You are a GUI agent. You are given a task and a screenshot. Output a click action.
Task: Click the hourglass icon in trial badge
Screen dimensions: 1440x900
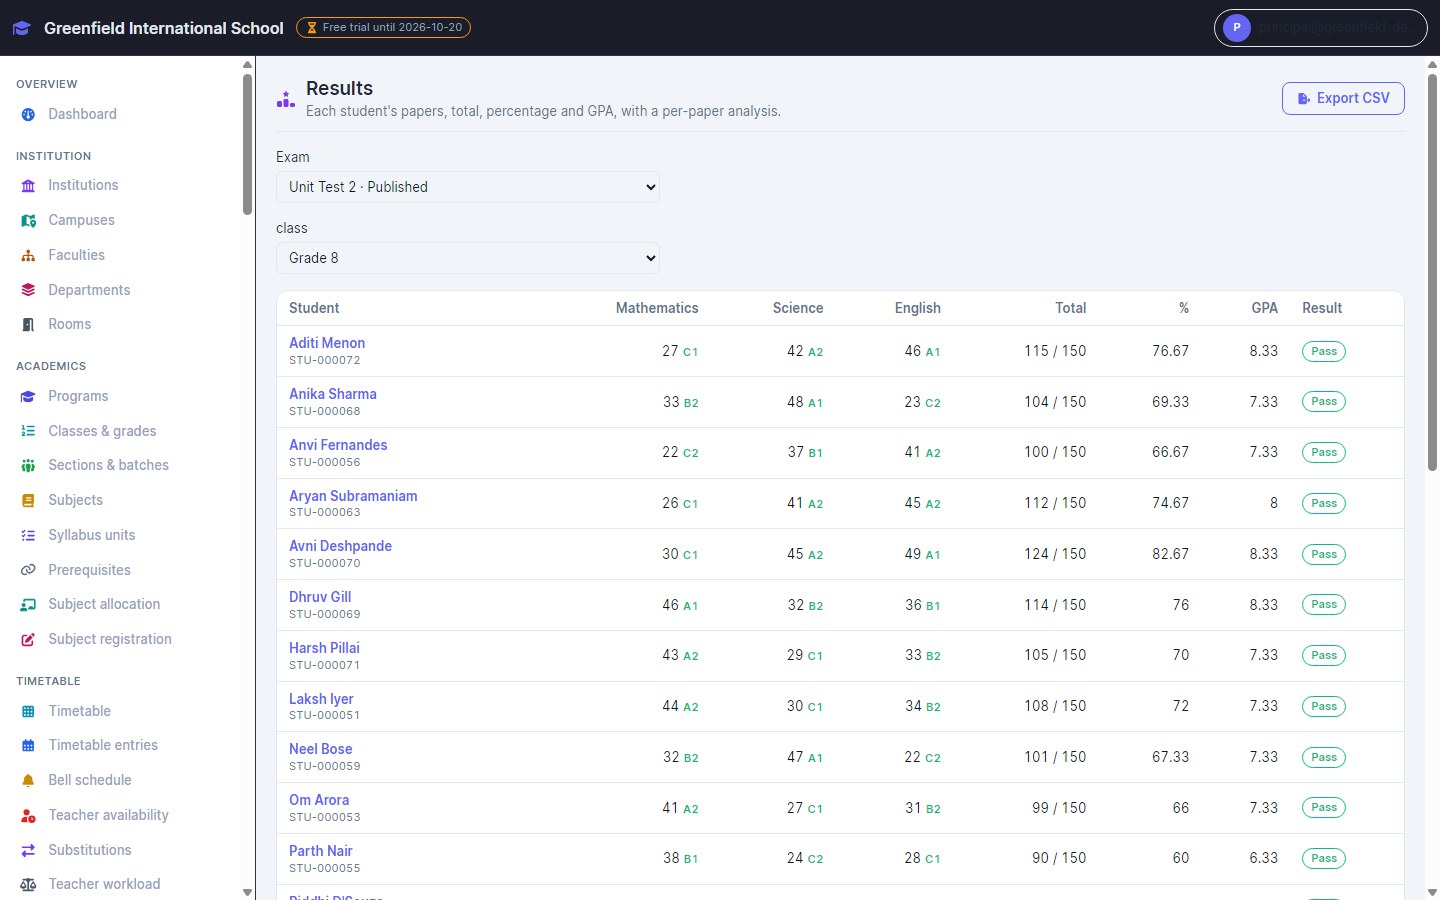312,28
